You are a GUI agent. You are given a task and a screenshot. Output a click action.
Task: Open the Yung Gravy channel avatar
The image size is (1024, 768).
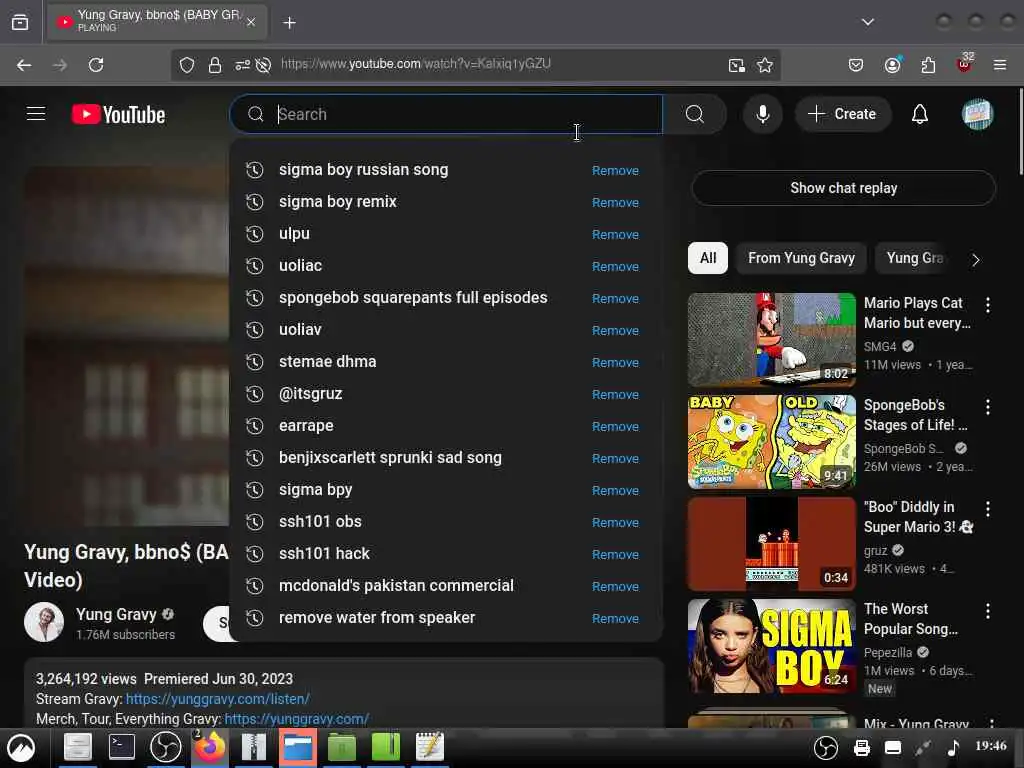pos(44,622)
